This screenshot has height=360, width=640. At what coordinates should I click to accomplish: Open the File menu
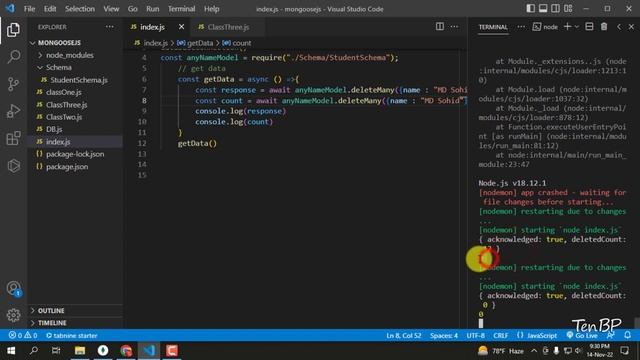pos(29,9)
